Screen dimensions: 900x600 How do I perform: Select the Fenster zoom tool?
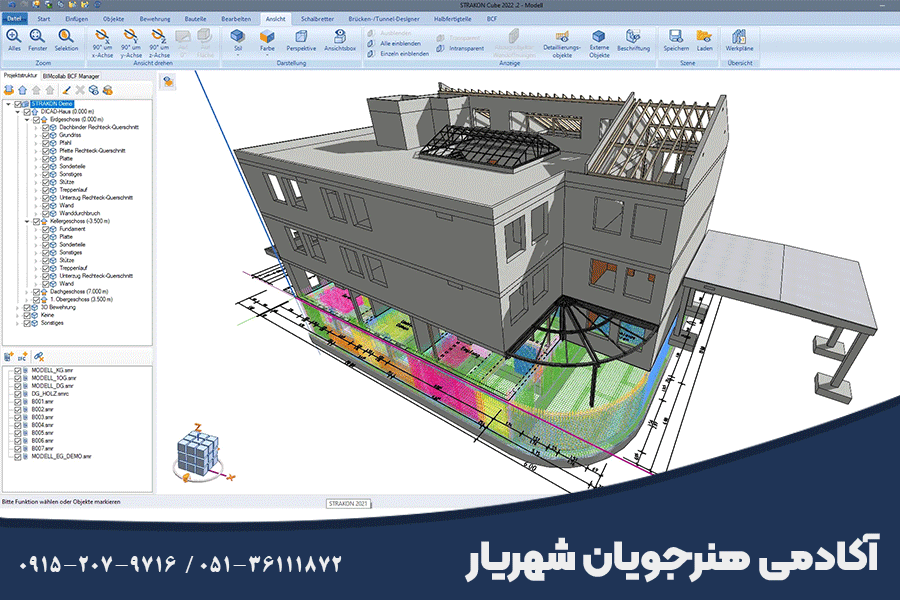(38, 39)
